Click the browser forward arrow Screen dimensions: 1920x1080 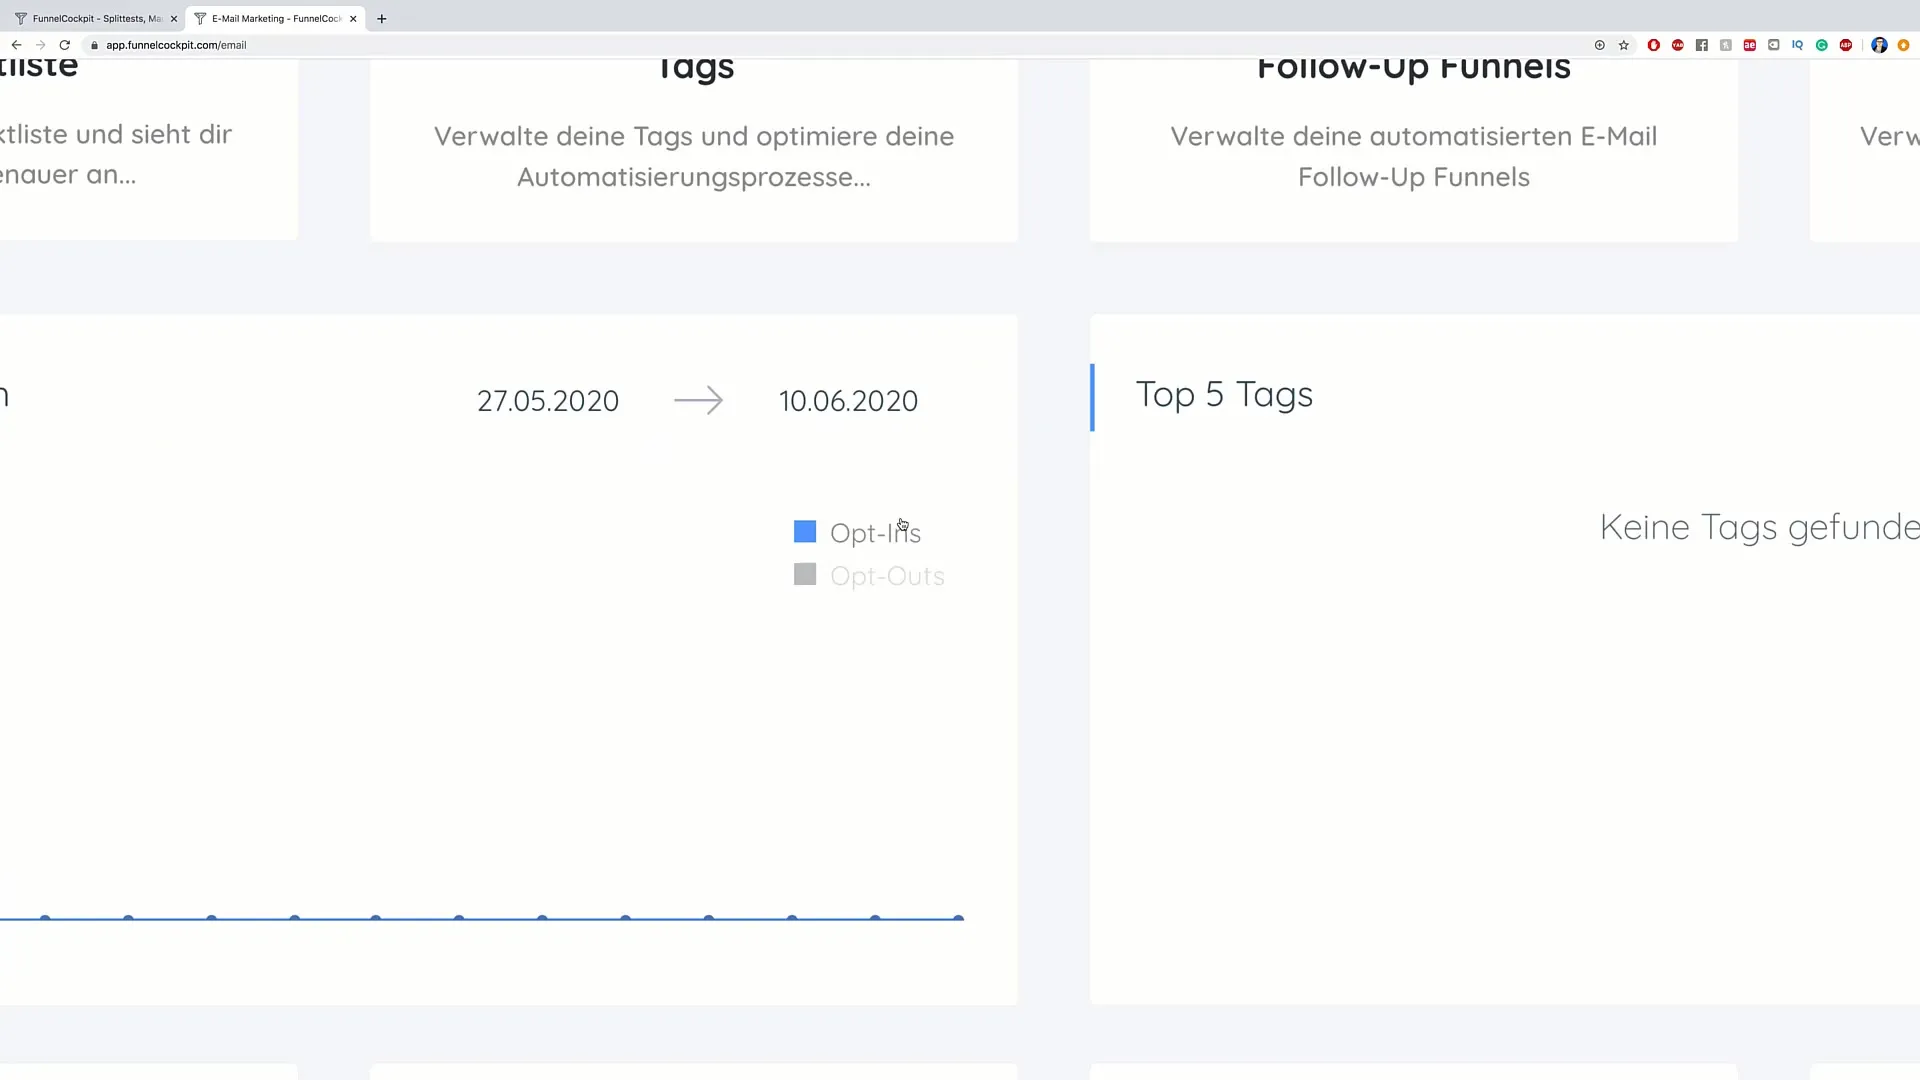coord(40,45)
